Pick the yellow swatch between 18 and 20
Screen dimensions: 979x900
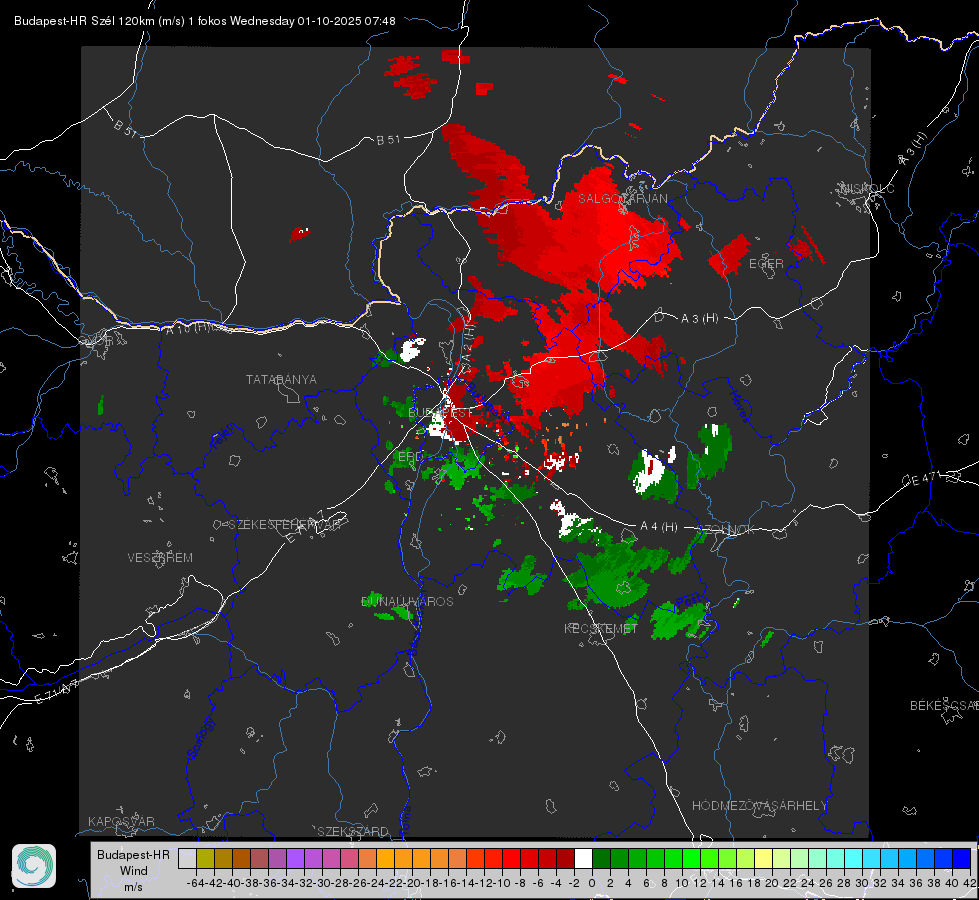pos(763,858)
